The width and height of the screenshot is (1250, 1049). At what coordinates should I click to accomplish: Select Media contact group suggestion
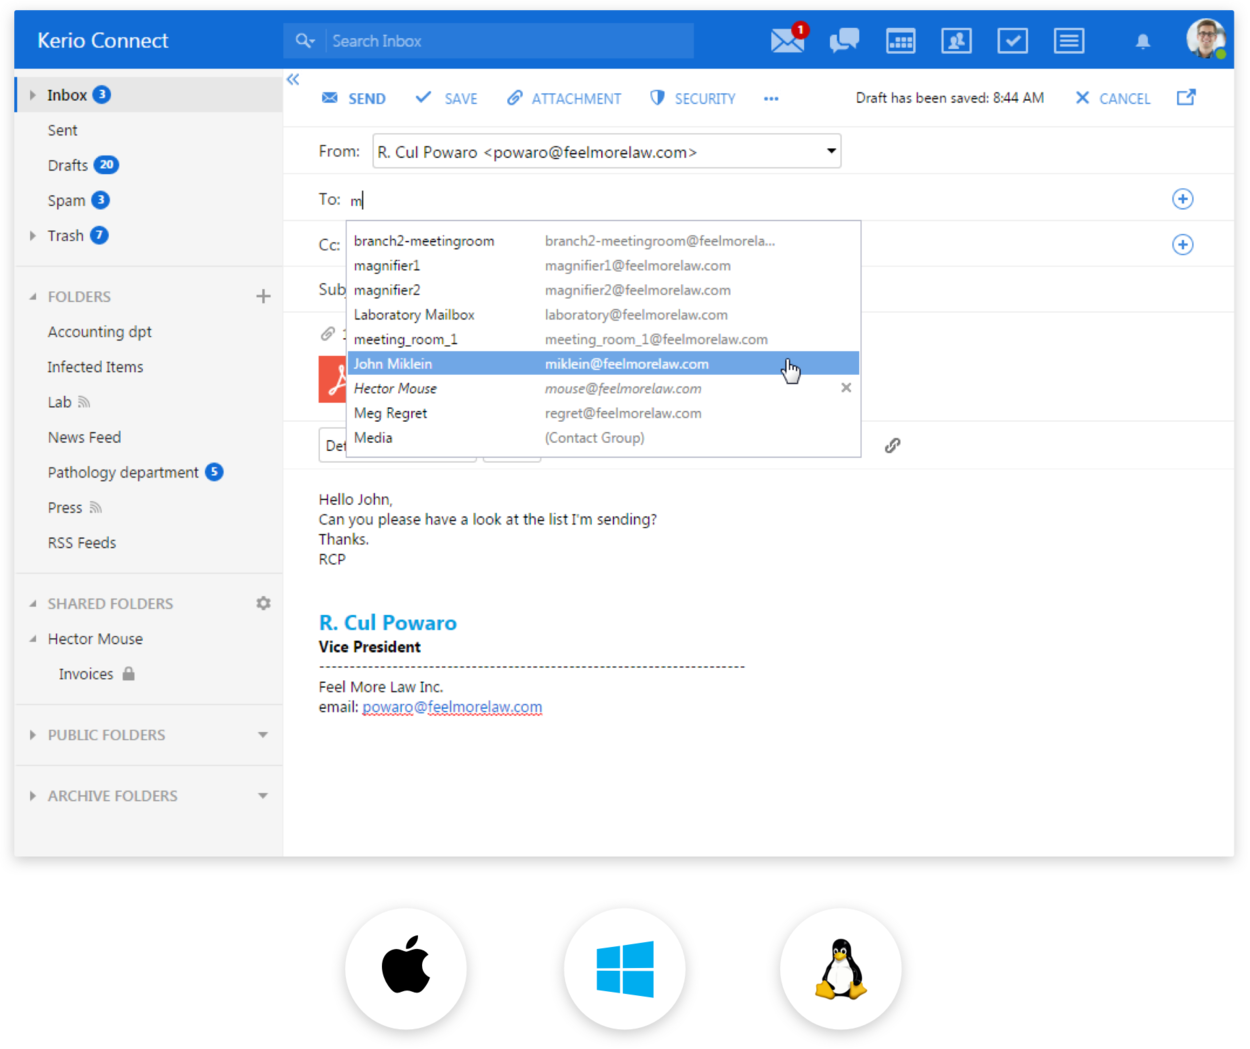click(603, 438)
